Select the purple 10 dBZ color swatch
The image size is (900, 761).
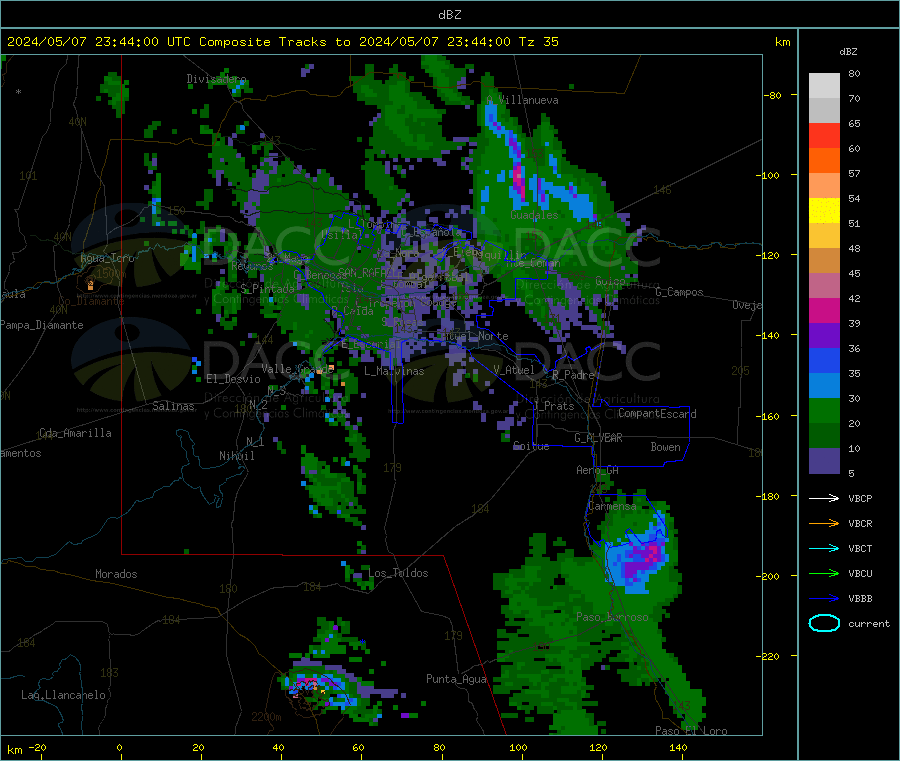point(824,460)
